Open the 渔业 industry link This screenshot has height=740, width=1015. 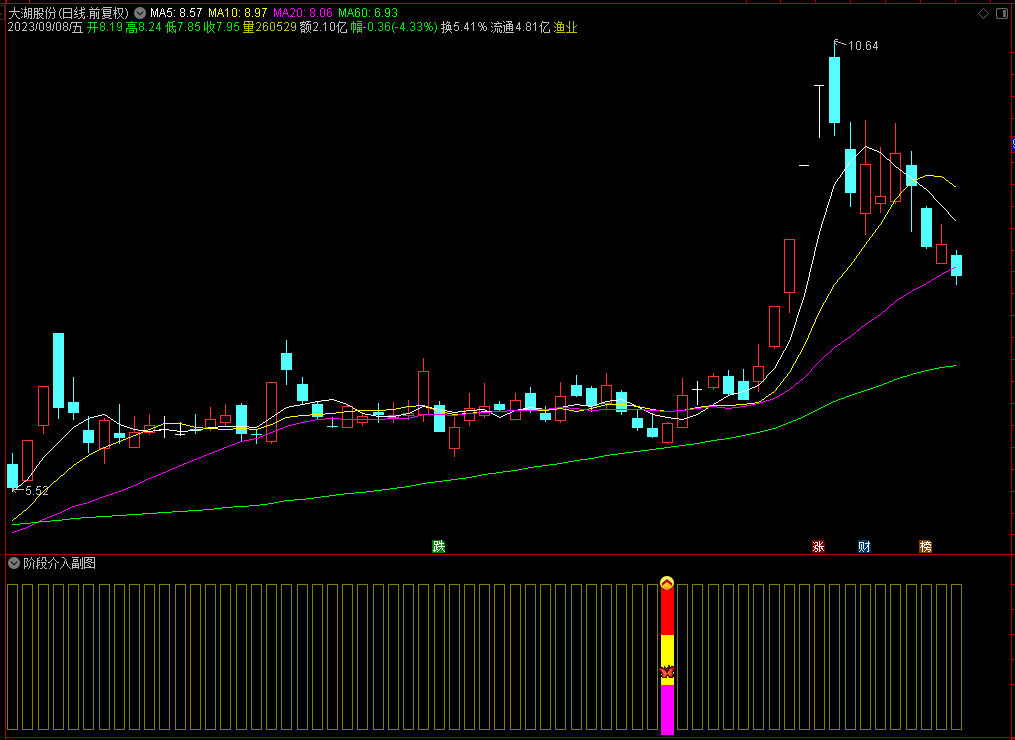tap(565, 27)
